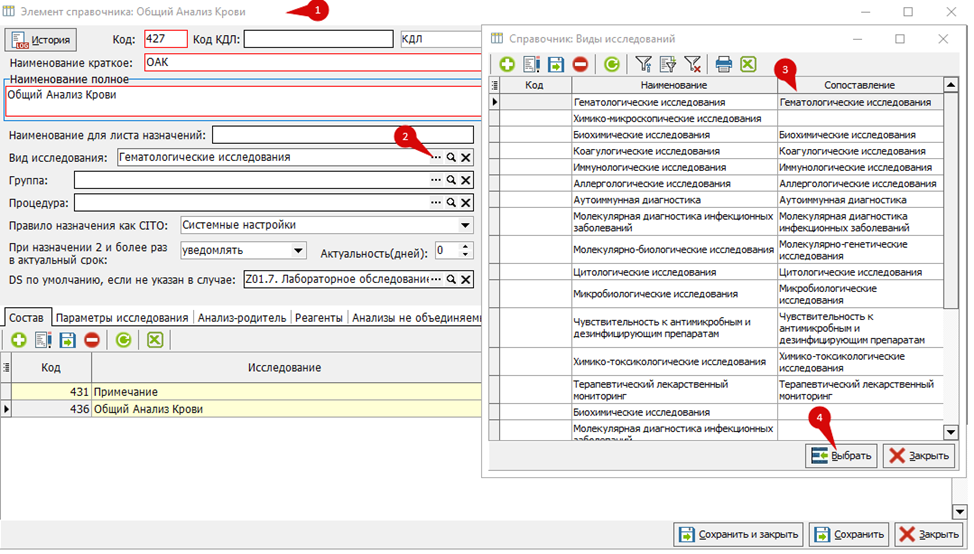This screenshot has width=974, height=554.
Task: Increase Актуальность(дней) spinner value
Action: click(465, 247)
